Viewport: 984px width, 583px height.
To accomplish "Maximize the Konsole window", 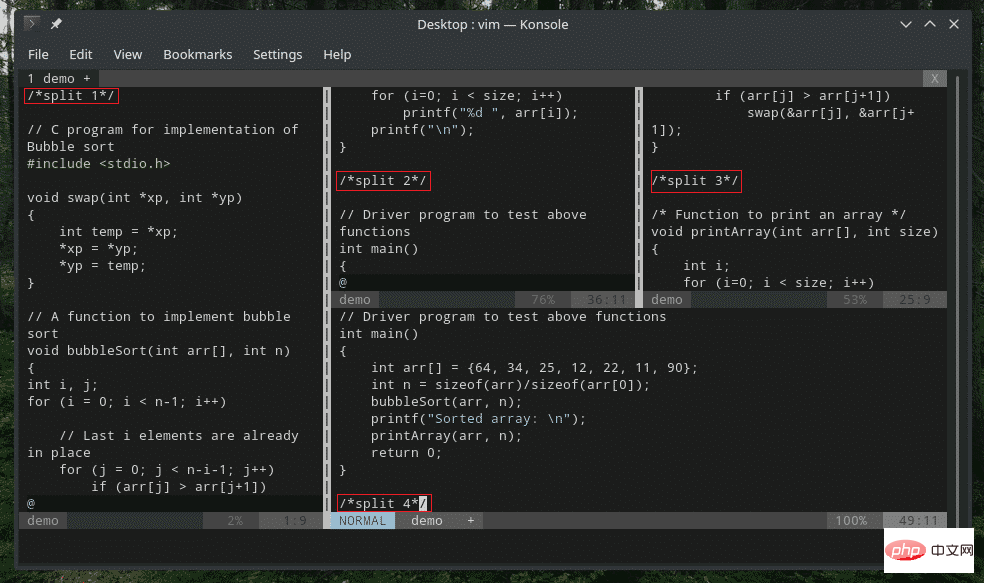I will 930,23.
